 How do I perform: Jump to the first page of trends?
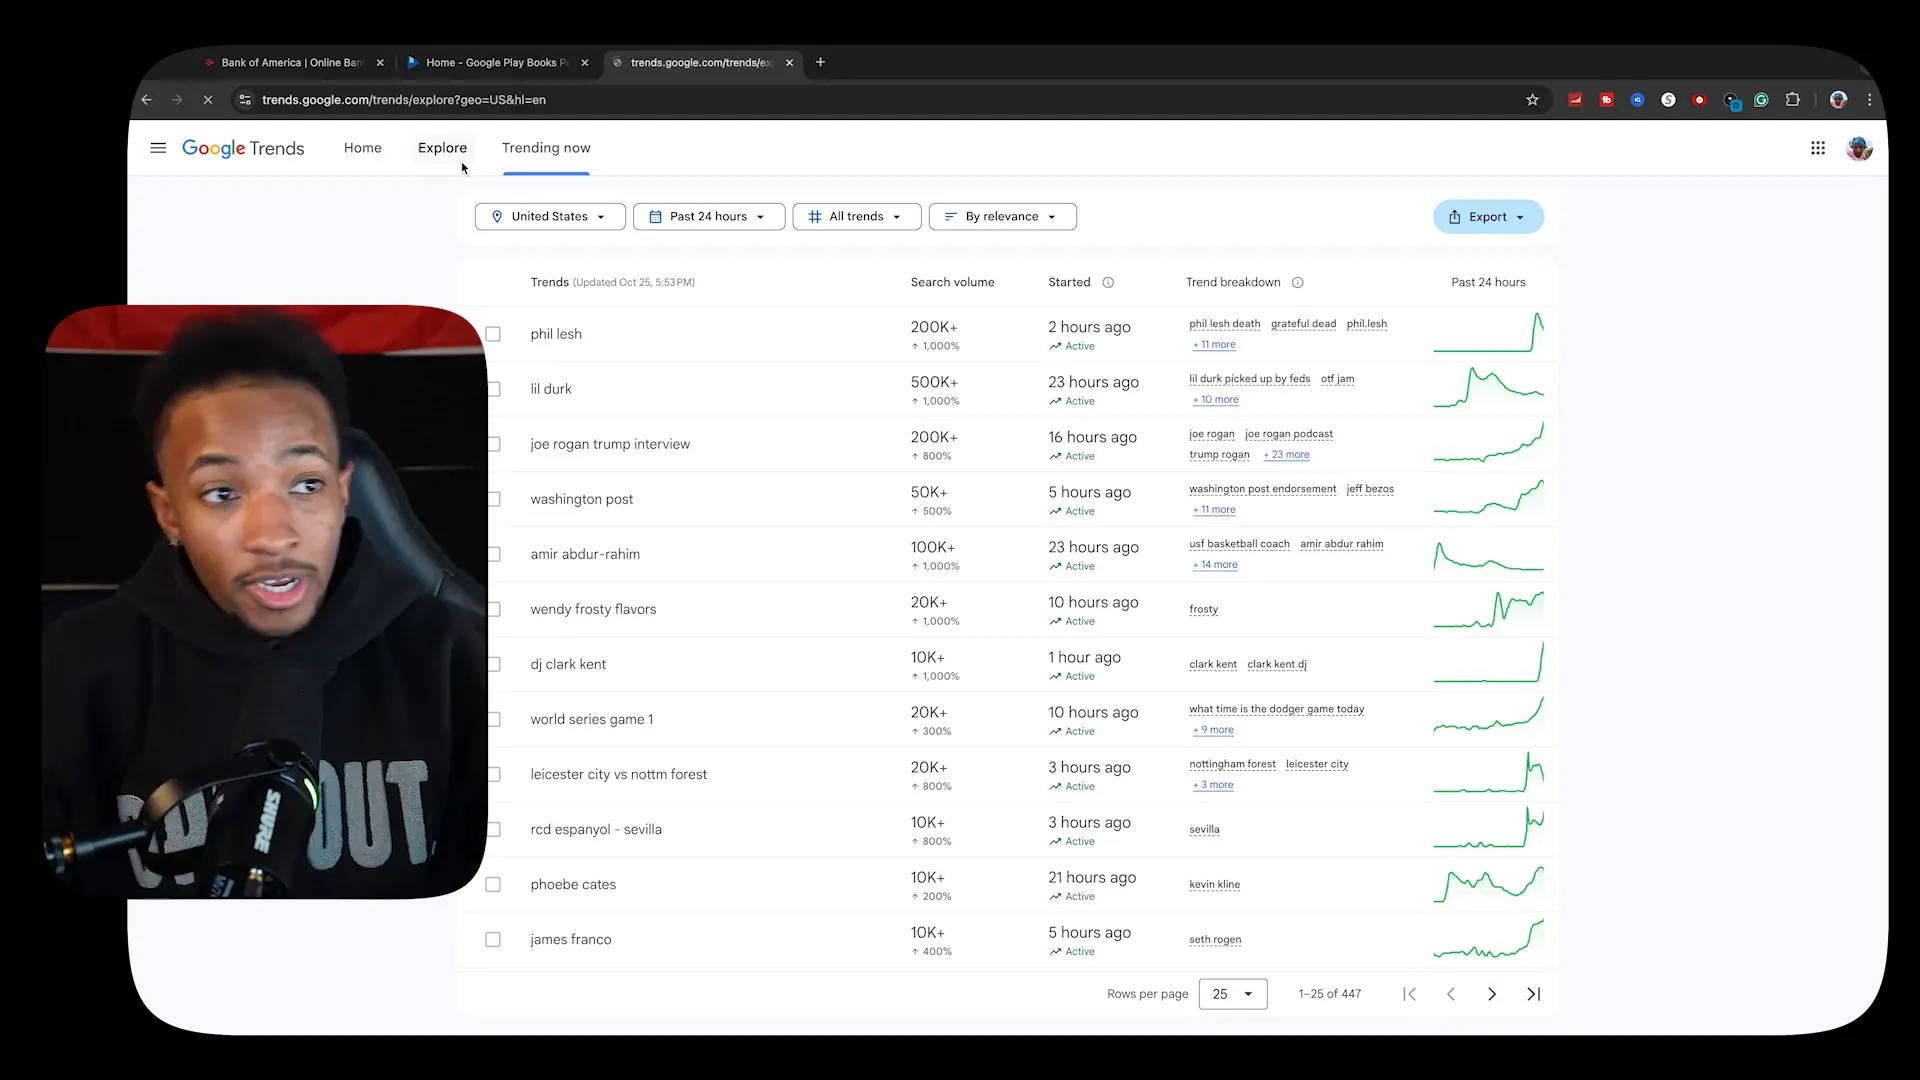click(1410, 994)
